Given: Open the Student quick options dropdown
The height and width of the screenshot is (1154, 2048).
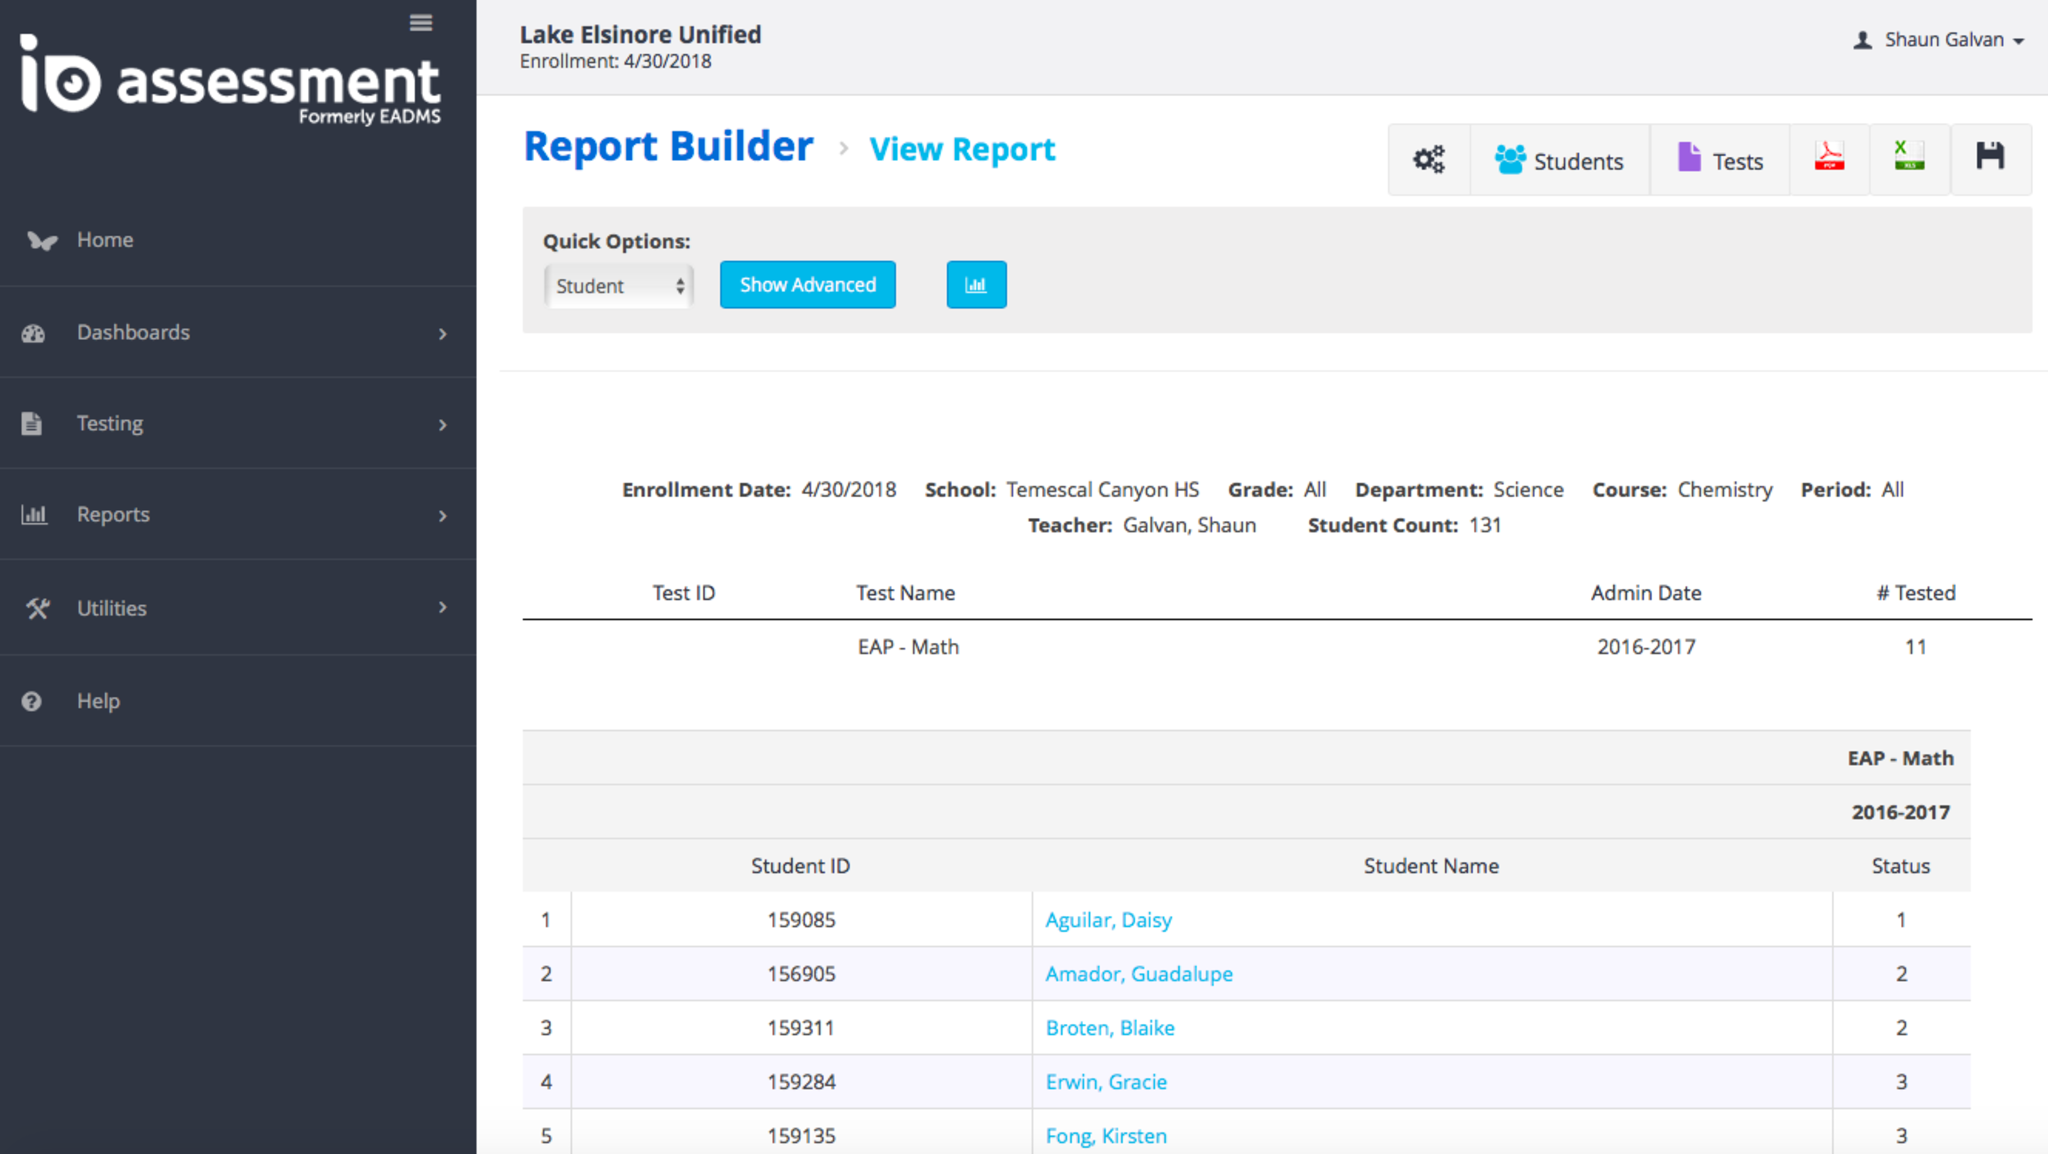Looking at the screenshot, I should [618, 286].
